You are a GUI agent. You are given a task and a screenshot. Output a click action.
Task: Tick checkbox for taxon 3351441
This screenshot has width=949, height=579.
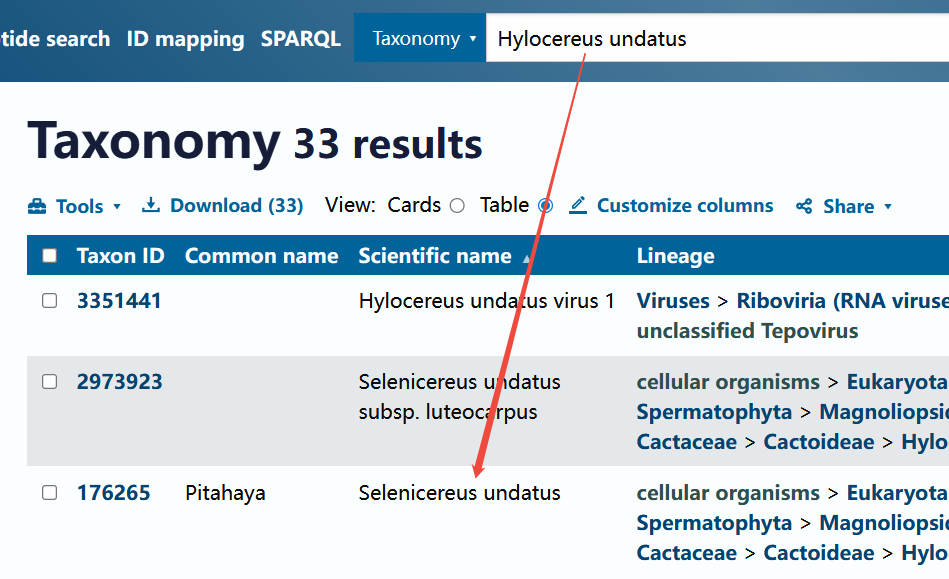click(50, 301)
